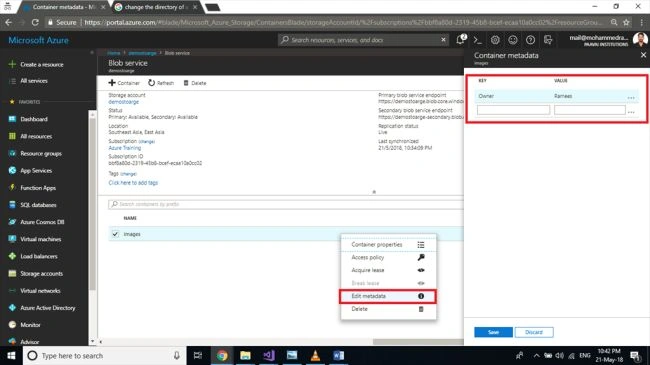Screen dimensions: 650x365
Task: Open the demostoarge storage account link
Action: (124, 102)
